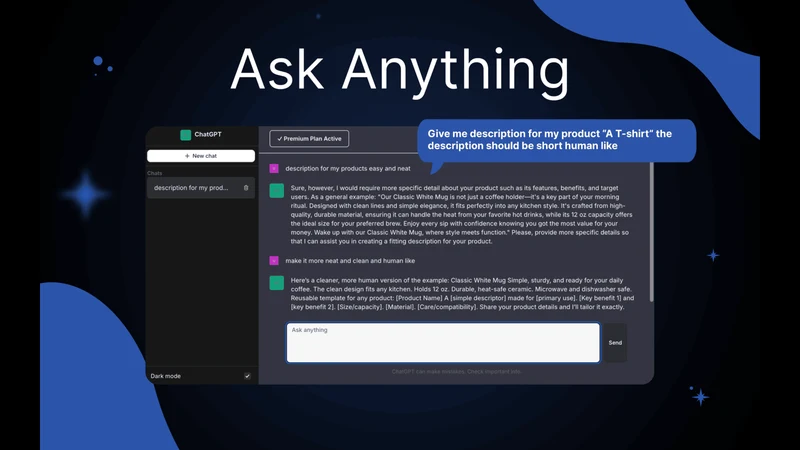800x450 pixels.
Task: Click the 'Dark mode' label
Action: coord(165,376)
